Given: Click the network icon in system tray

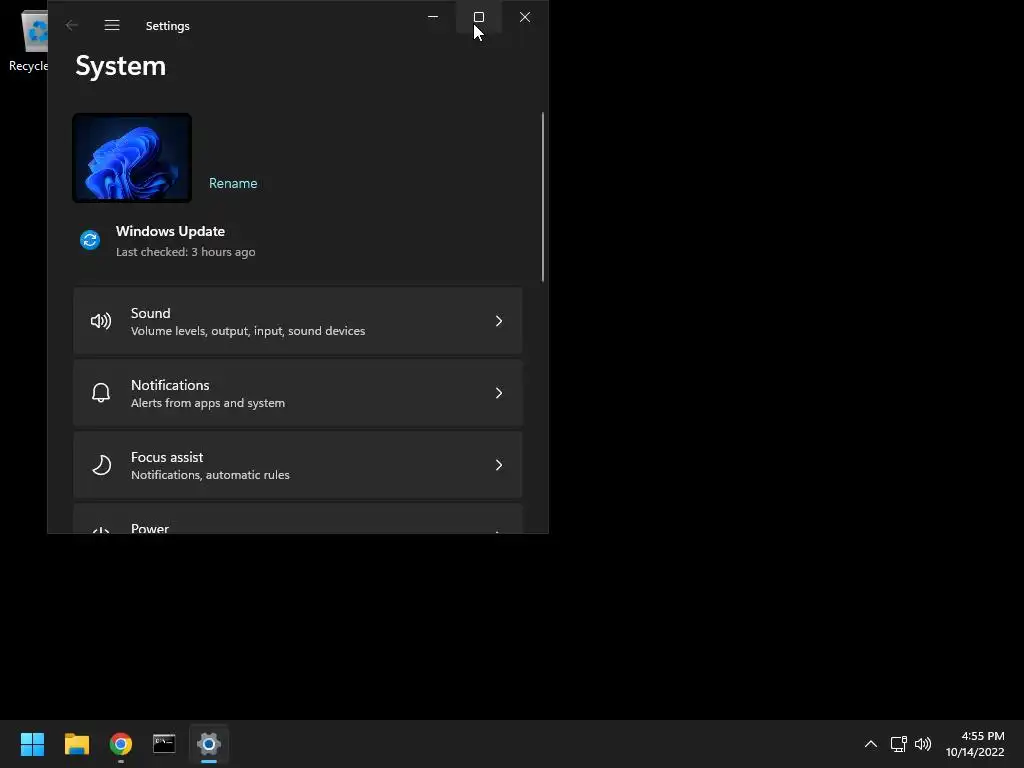Looking at the screenshot, I should click(x=898, y=744).
